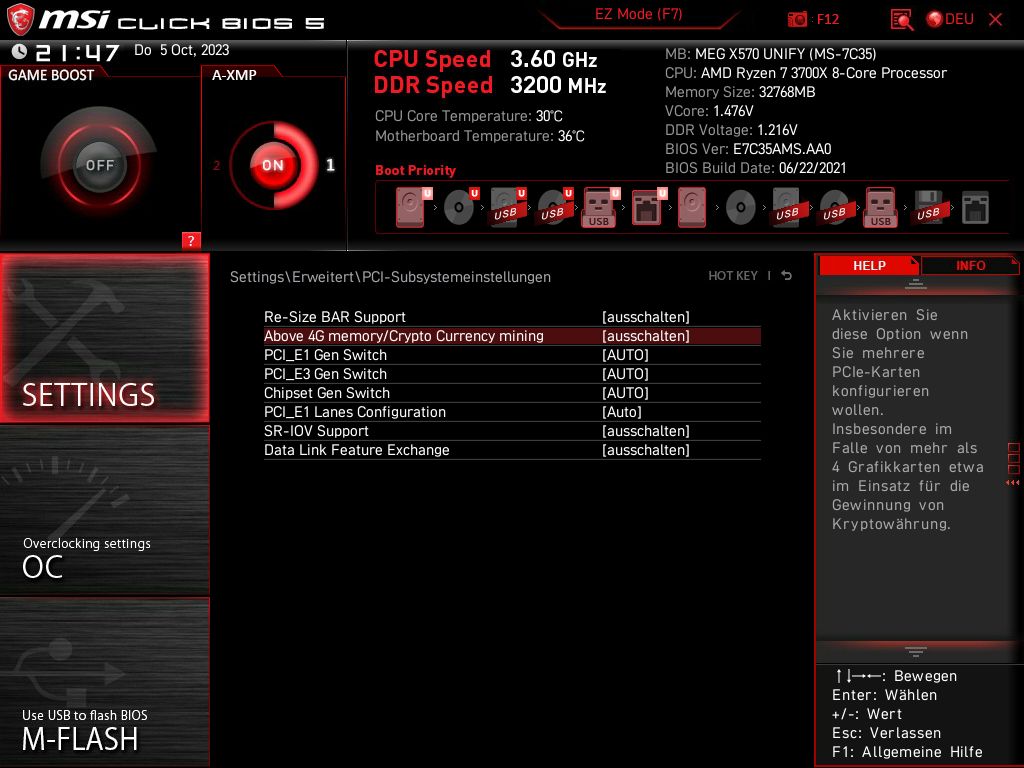Click the bottom grip handle of the help panel

916,651
